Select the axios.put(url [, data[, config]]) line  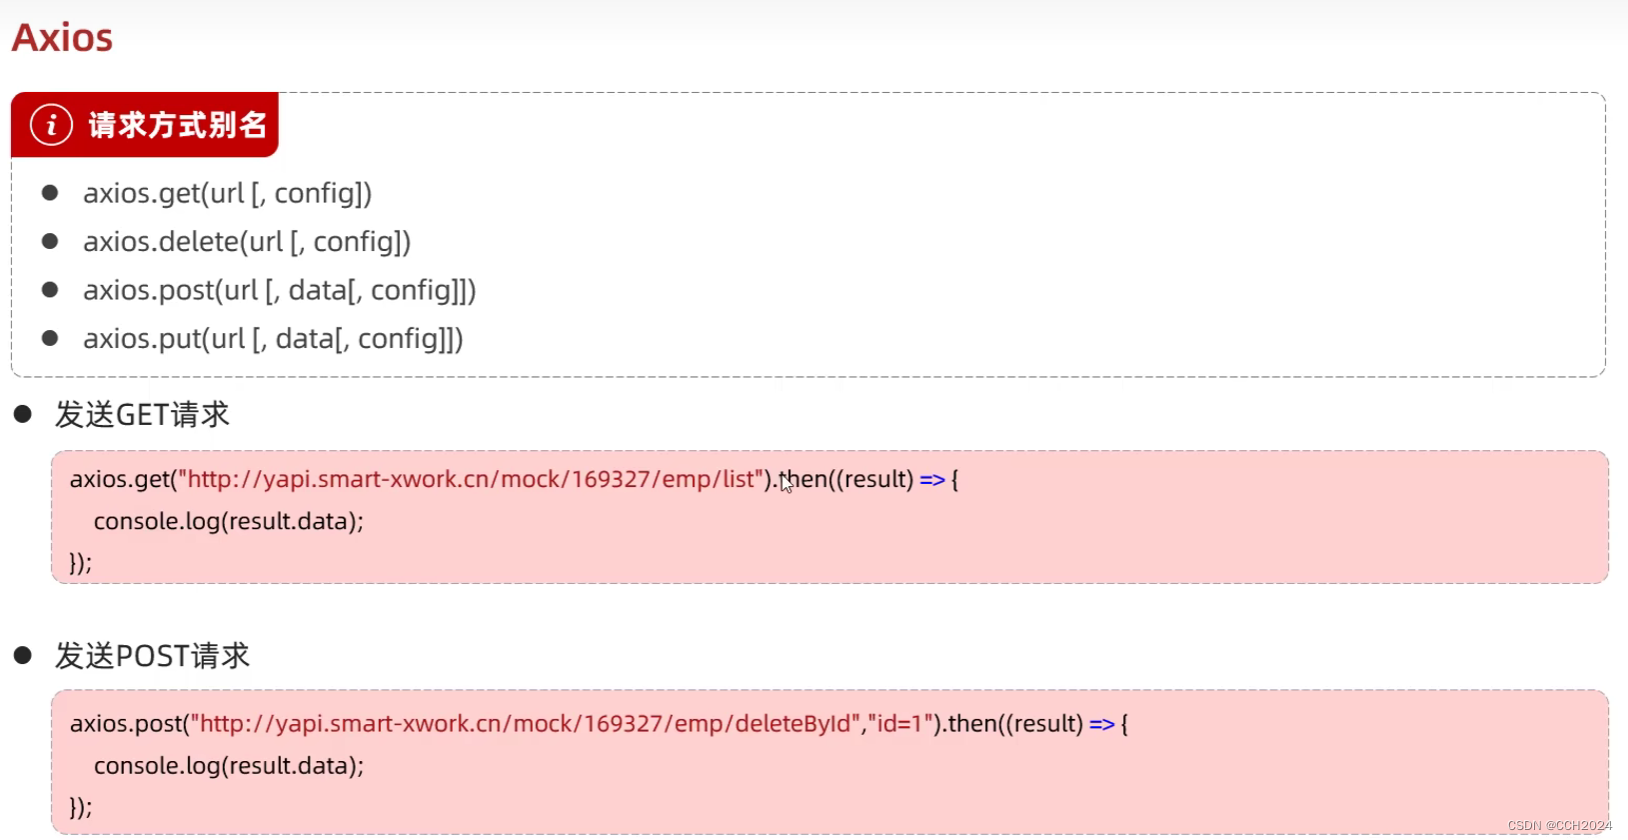point(273,339)
